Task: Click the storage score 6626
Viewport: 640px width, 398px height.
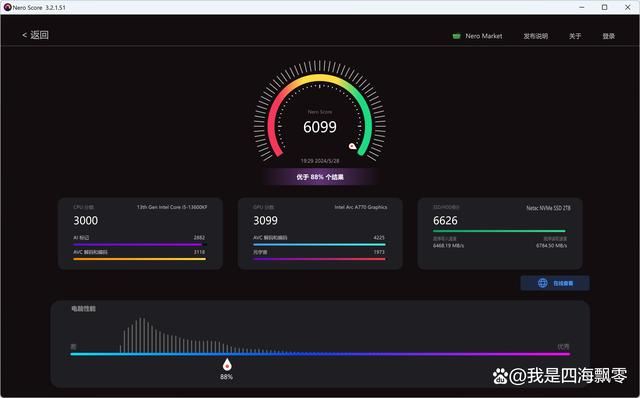Action: click(445, 220)
